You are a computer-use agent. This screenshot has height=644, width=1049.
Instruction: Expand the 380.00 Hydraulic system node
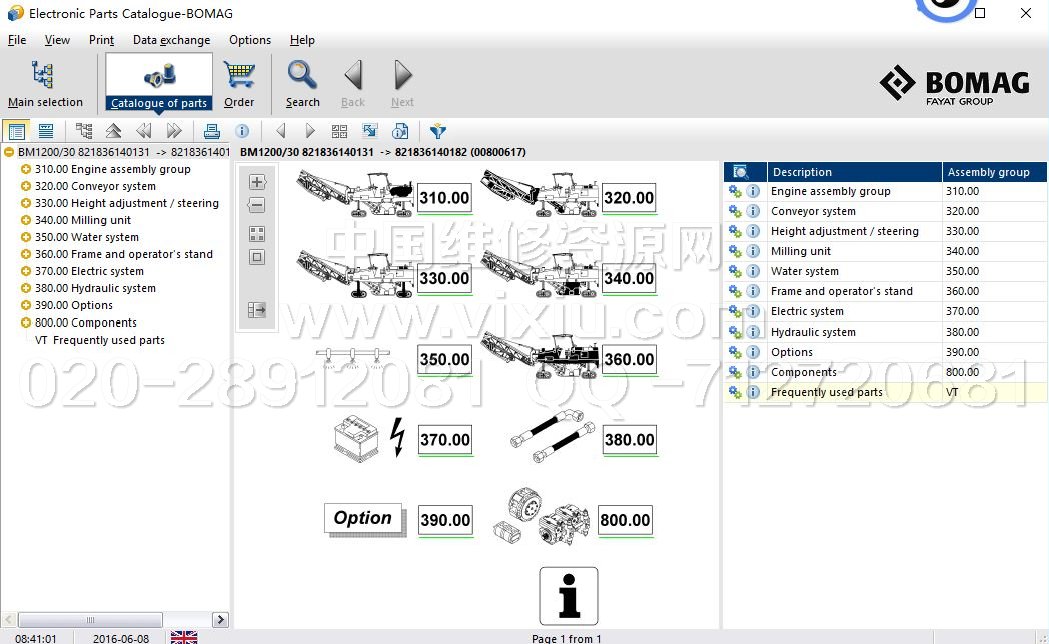click(x=25, y=288)
